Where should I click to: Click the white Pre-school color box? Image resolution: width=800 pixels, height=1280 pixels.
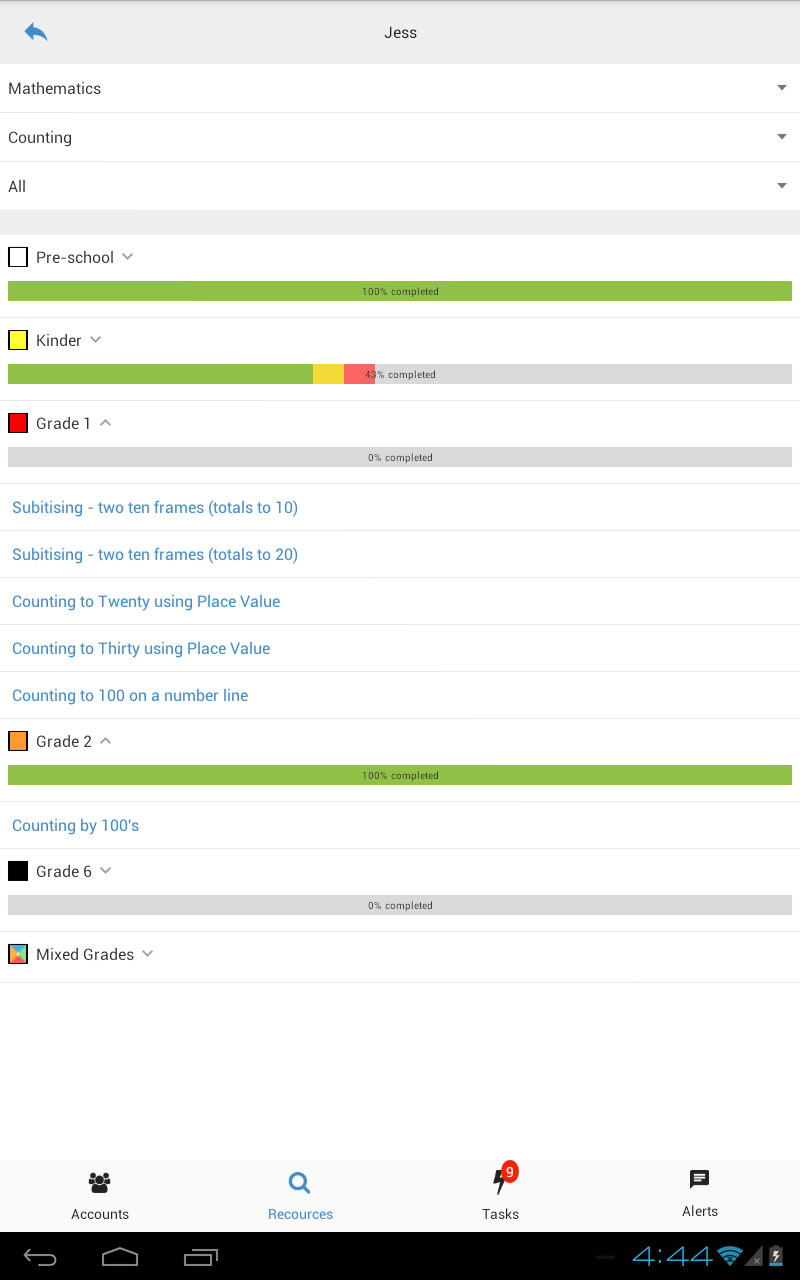coord(18,257)
